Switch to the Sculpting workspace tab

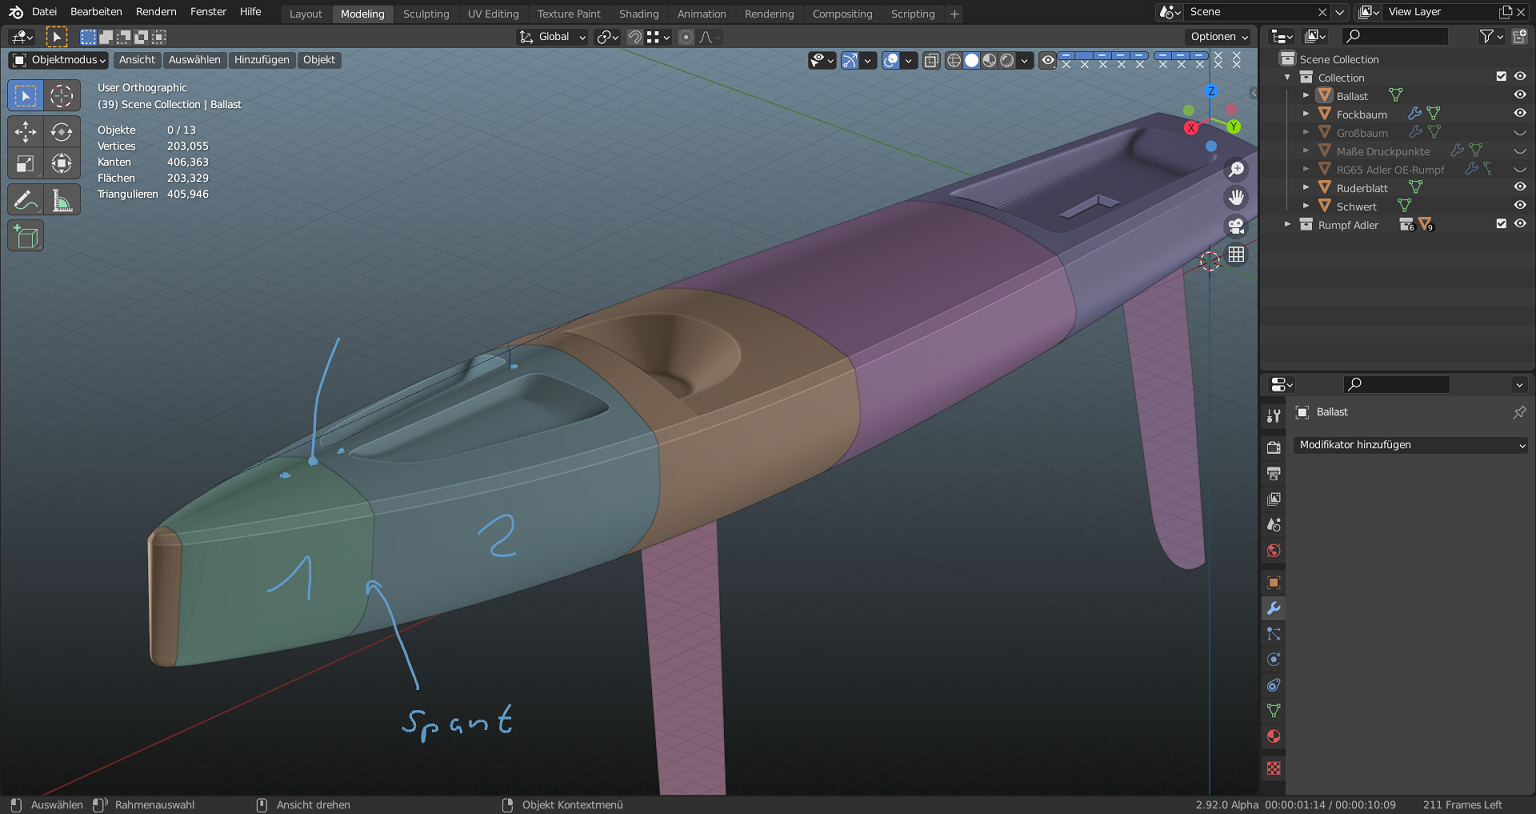pos(426,14)
